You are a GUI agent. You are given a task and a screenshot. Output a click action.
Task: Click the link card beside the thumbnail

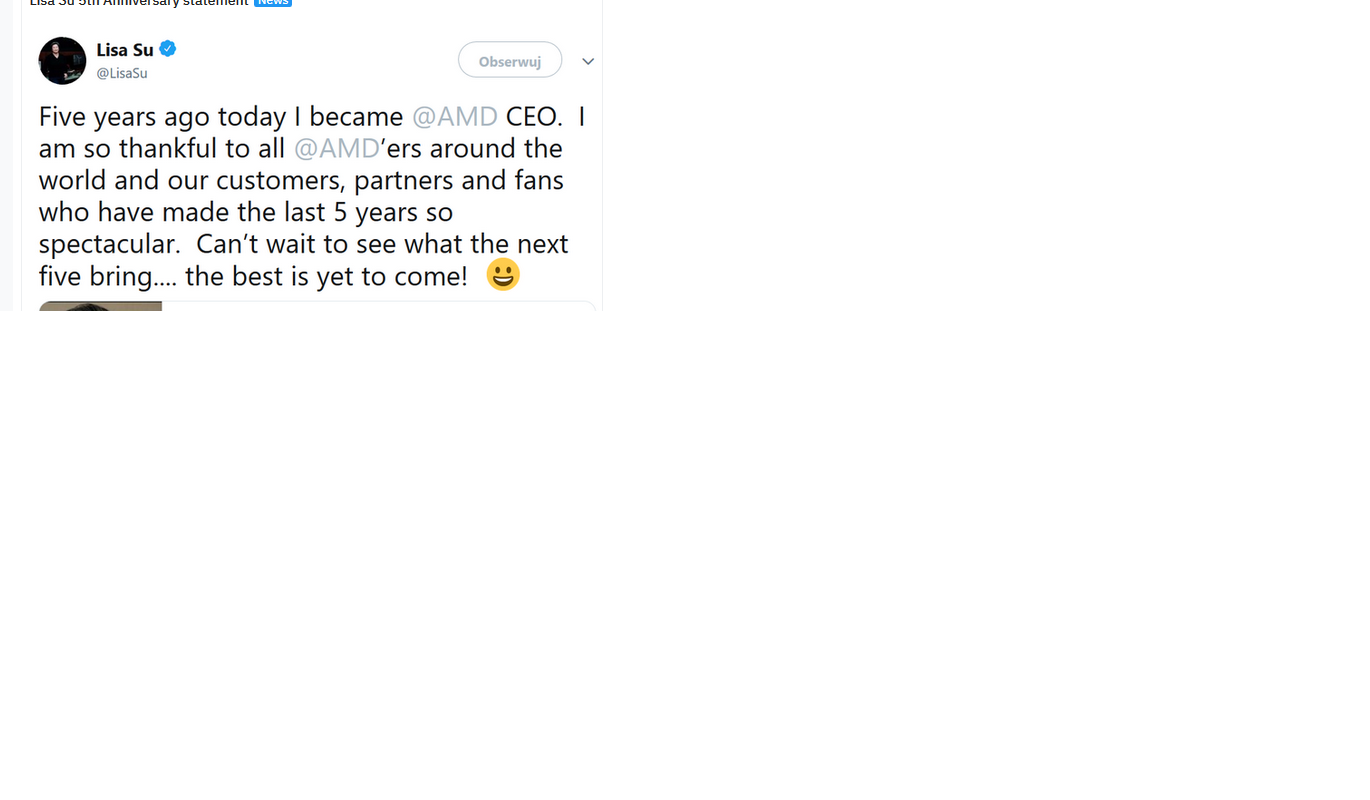(x=378, y=306)
